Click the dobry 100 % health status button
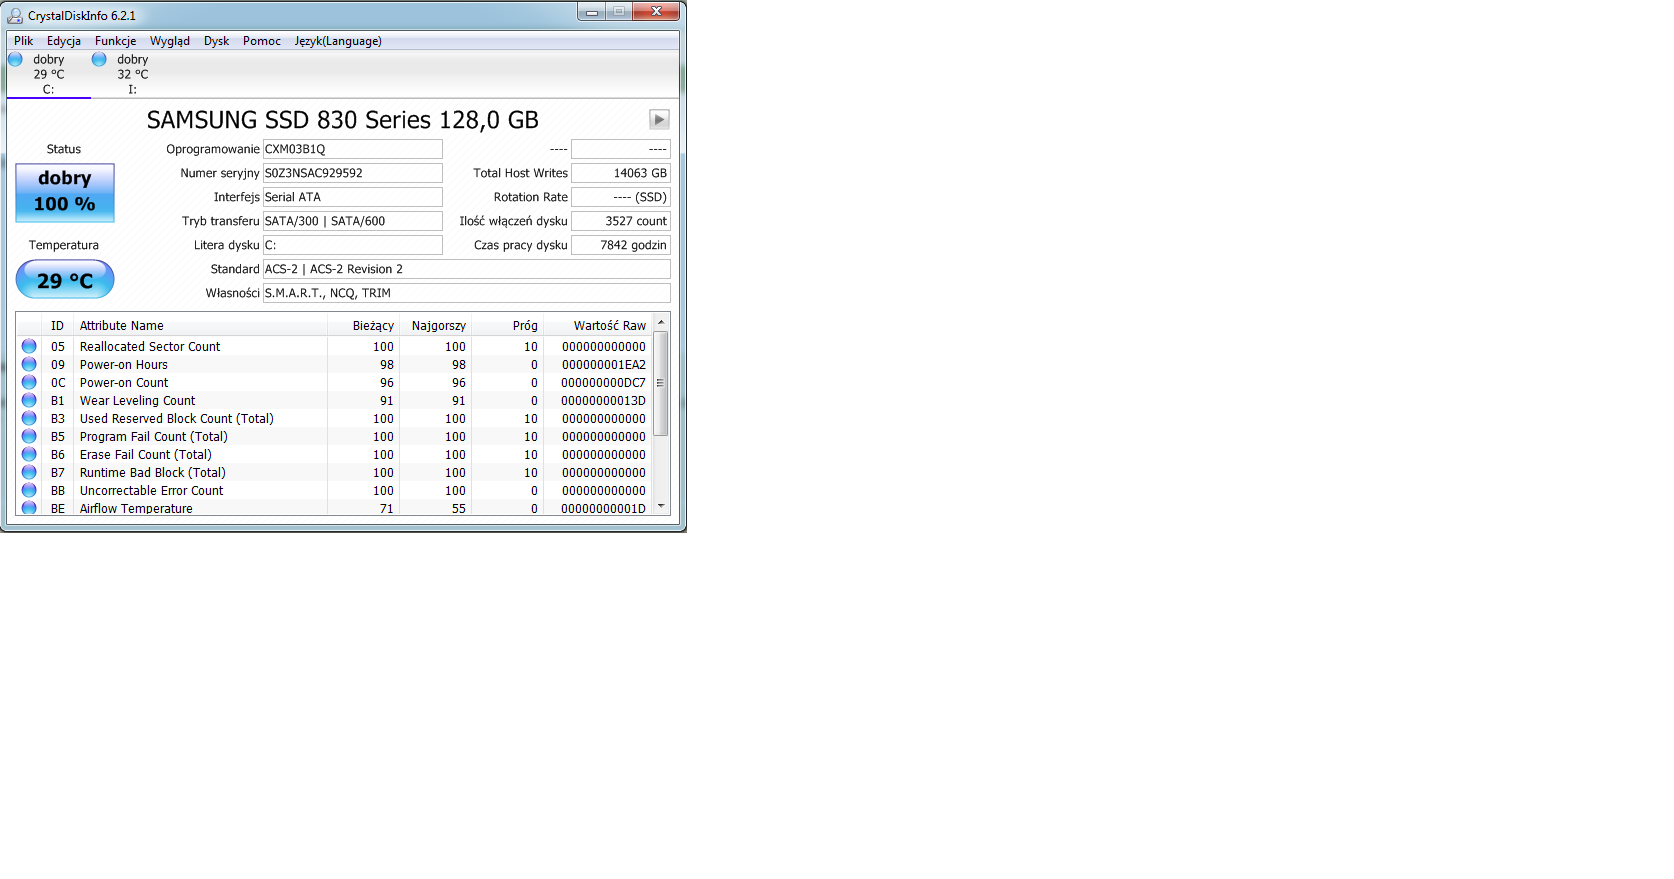 point(65,192)
